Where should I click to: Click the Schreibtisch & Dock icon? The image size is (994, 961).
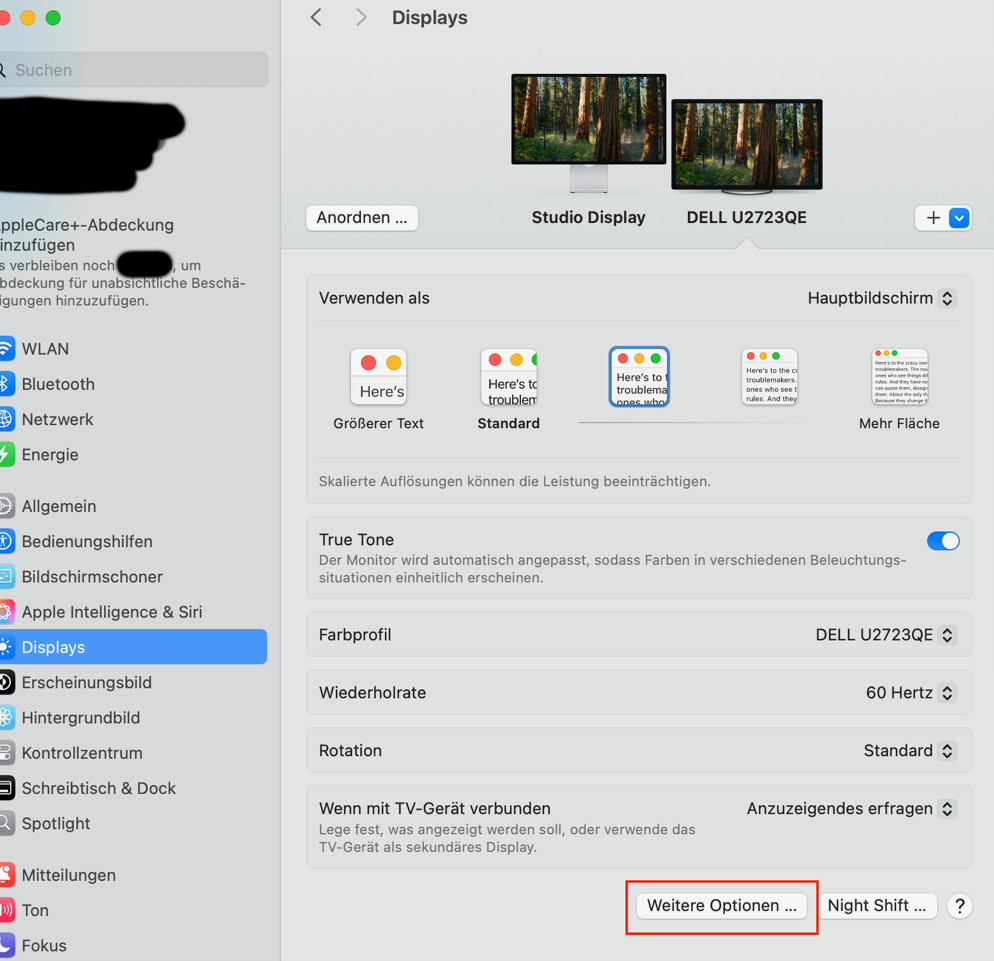pos(6,788)
